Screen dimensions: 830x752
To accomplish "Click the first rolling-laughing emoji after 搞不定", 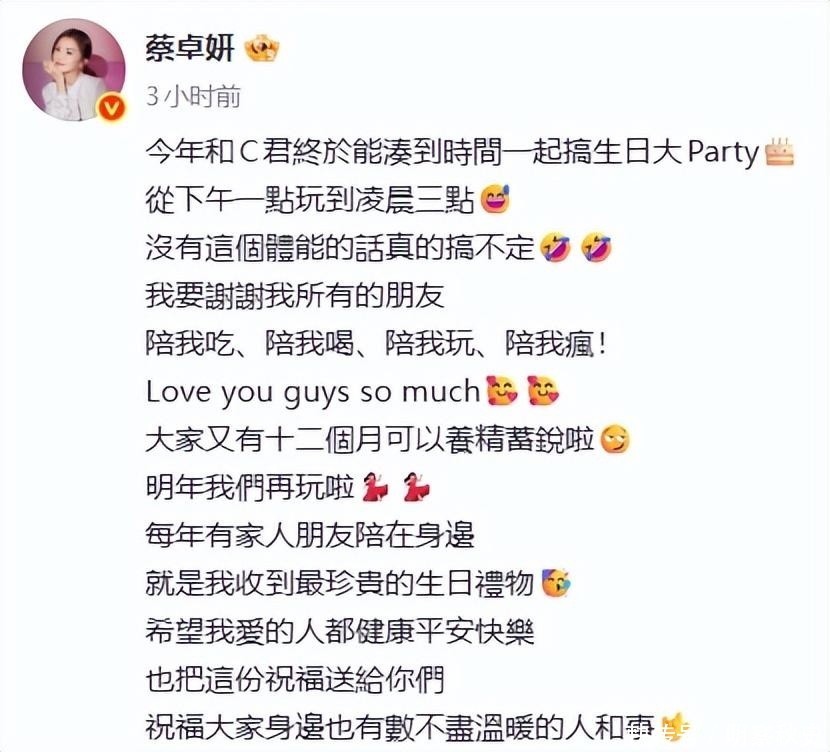I will click(555, 247).
